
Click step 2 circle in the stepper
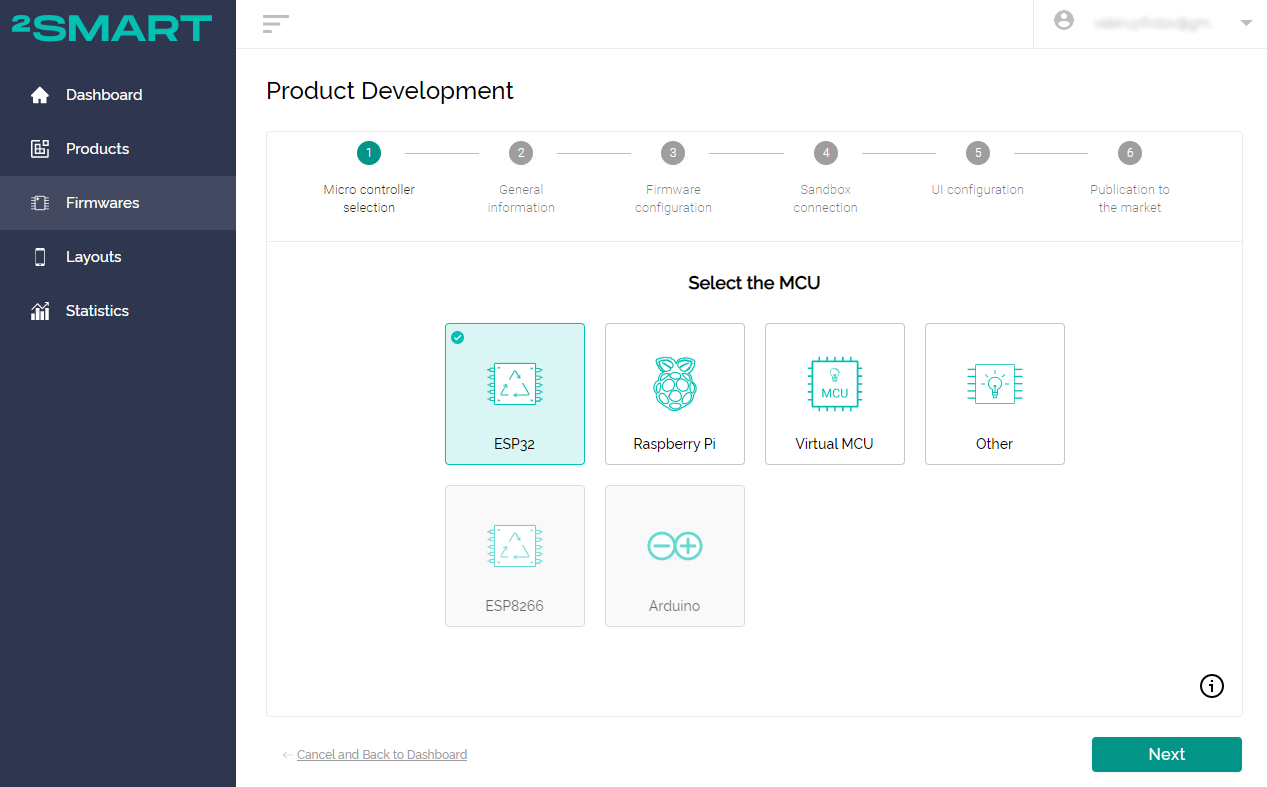(x=520, y=153)
